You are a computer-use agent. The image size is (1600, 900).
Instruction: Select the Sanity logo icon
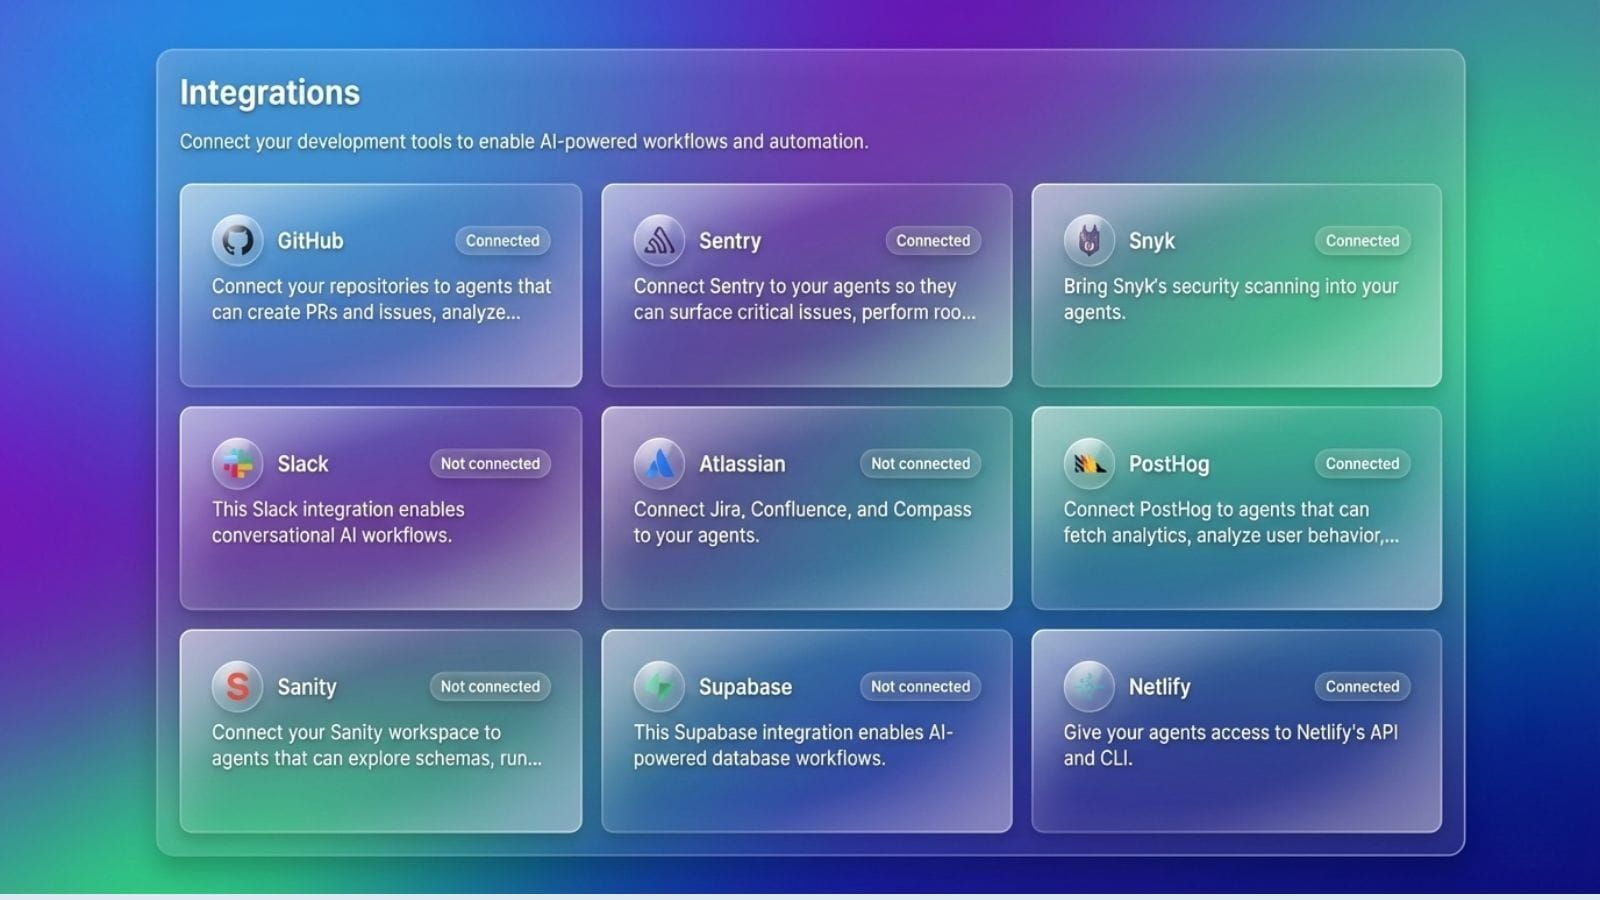pyautogui.click(x=237, y=686)
